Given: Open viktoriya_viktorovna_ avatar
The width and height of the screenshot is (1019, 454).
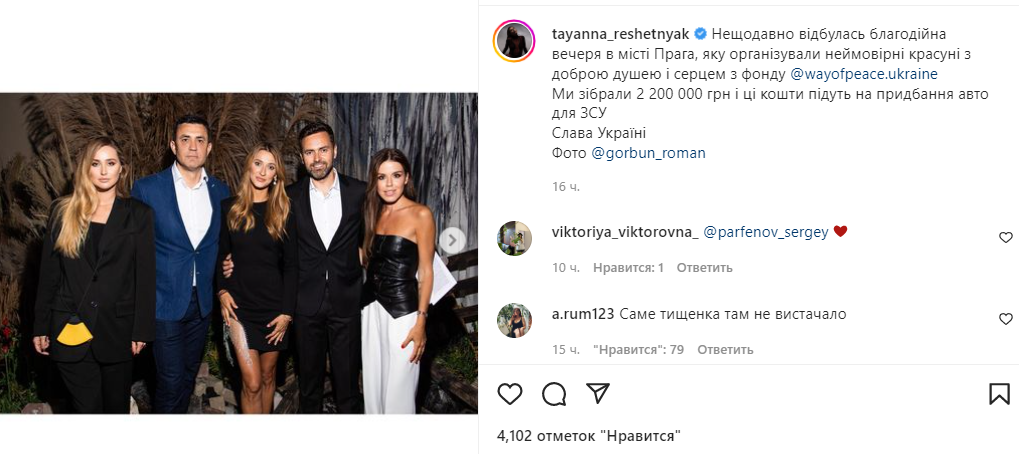Looking at the screenshot, I should click(x=514, y=237).
